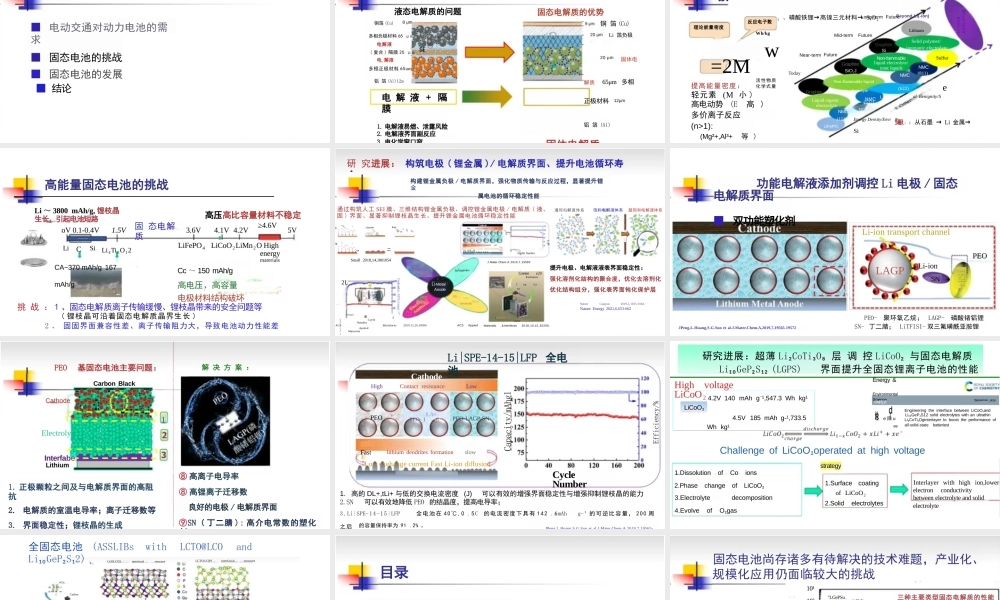Click the boxed label 电解液 + 隔膜

coord(415,98)
